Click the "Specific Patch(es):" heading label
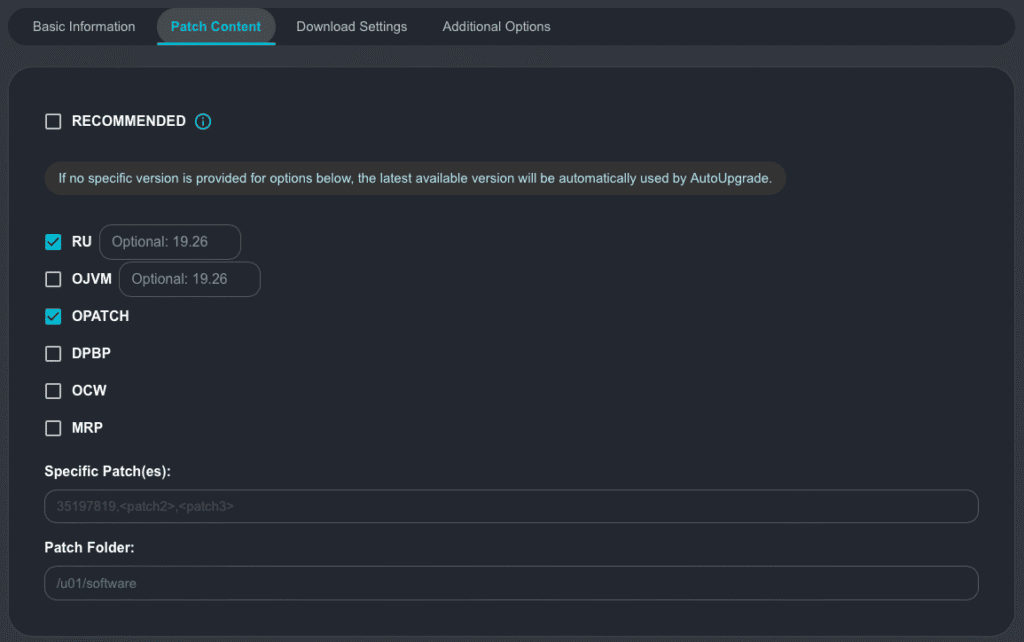Image resolution: width=1024 pixels, height=642 pixels. (108, 471)
